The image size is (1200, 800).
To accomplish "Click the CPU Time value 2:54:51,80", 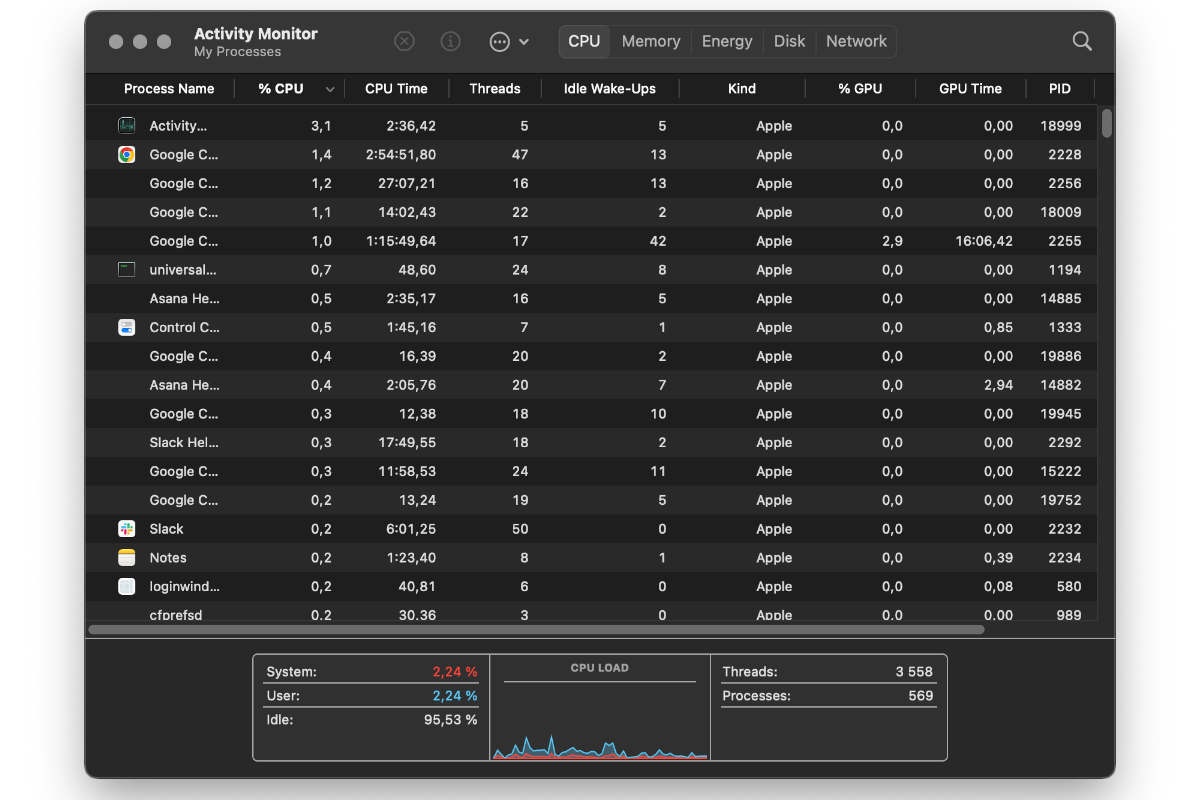I will tap(400, 155).
